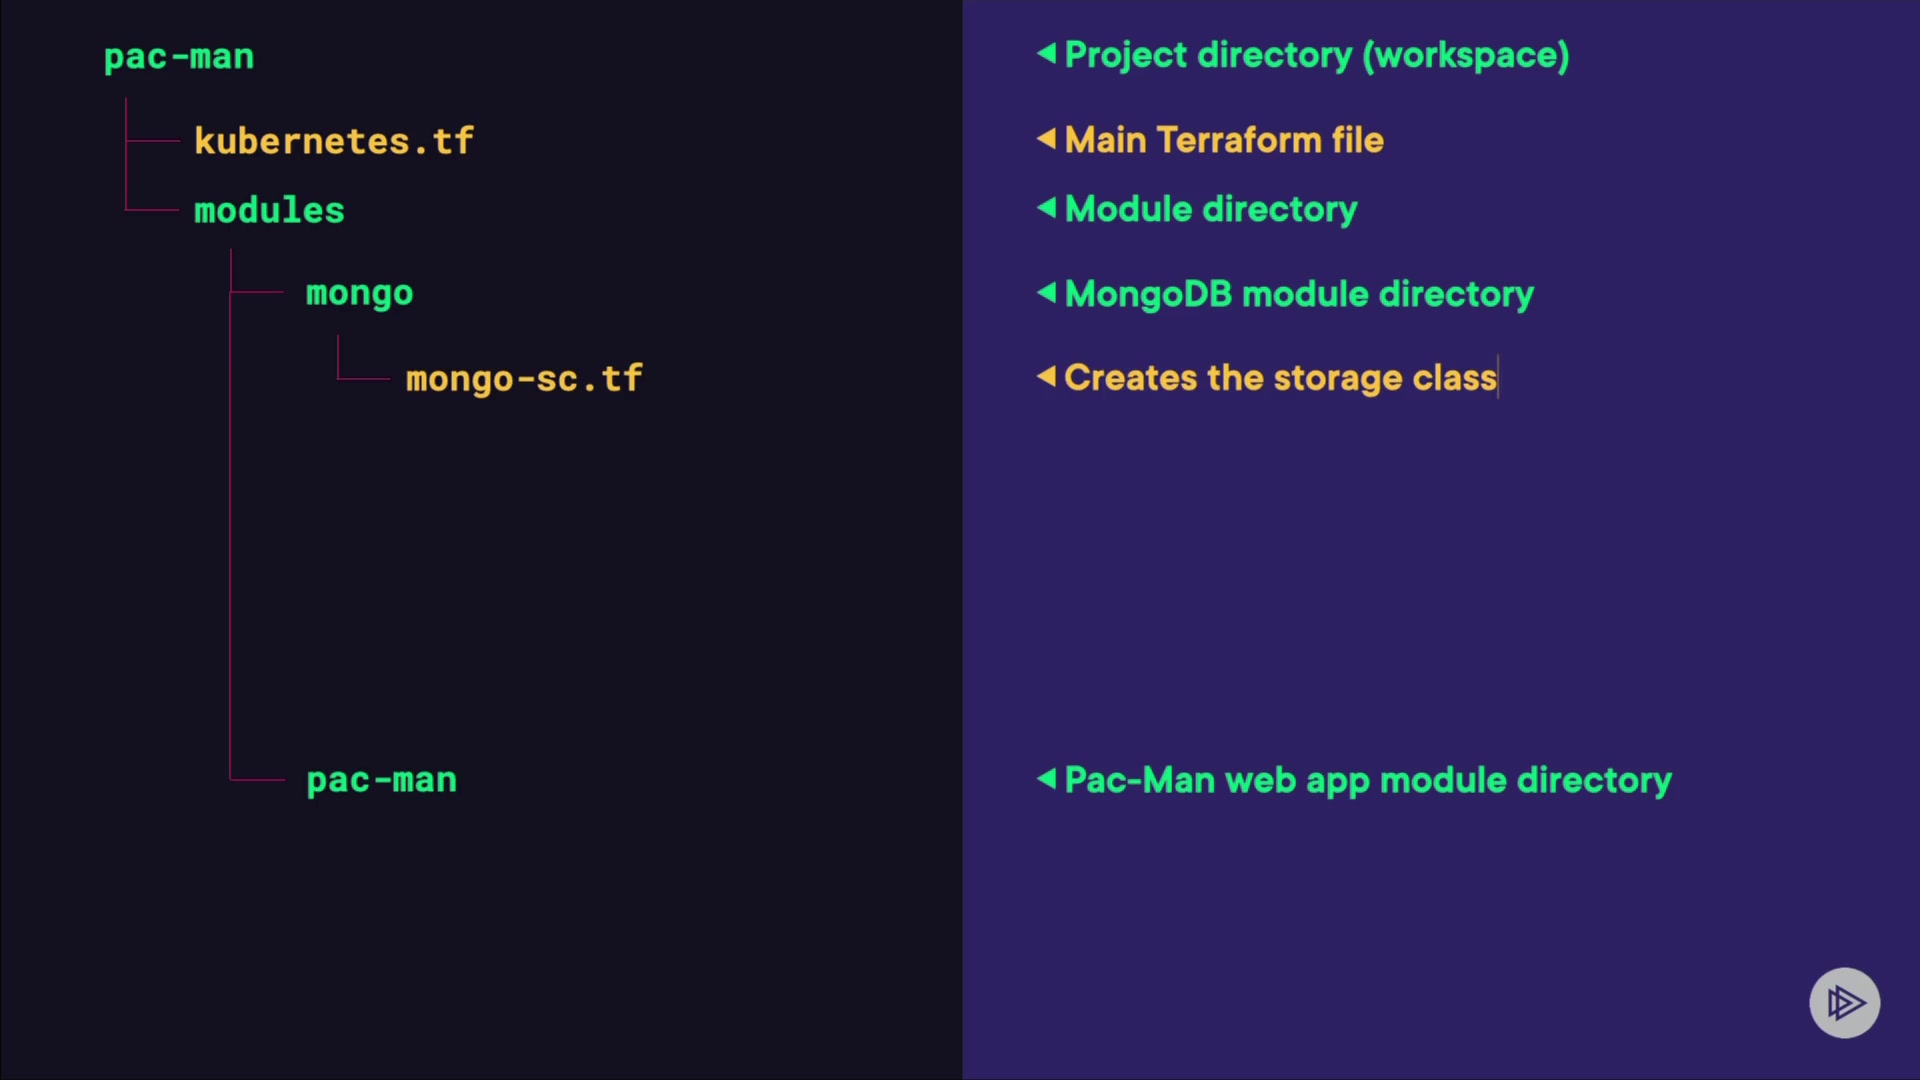The image size is (1920, 1080).
Task: Open the mongo-sc.tf file
Action: click(524, 379)
